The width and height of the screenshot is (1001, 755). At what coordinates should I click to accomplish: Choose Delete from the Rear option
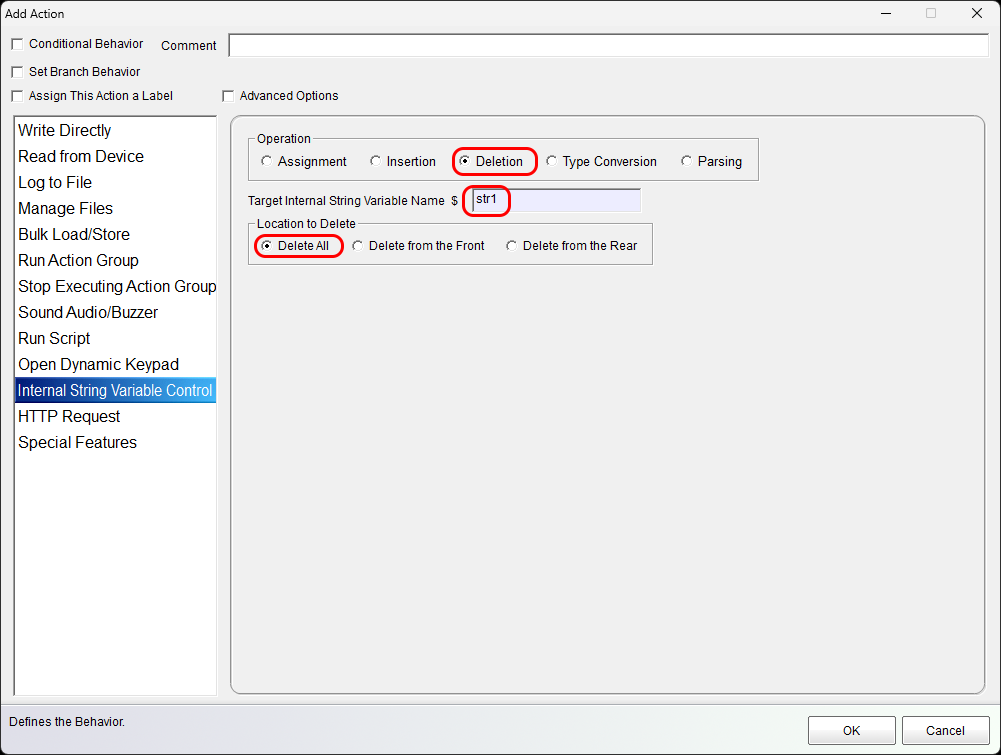[512, 246]
